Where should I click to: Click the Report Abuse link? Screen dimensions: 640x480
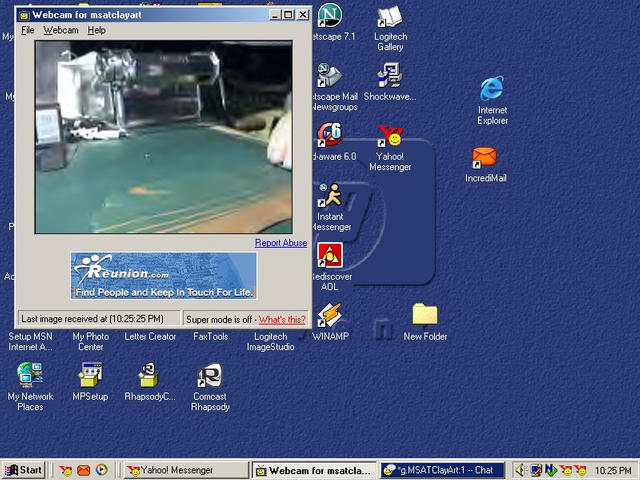(x=281, y=243)
